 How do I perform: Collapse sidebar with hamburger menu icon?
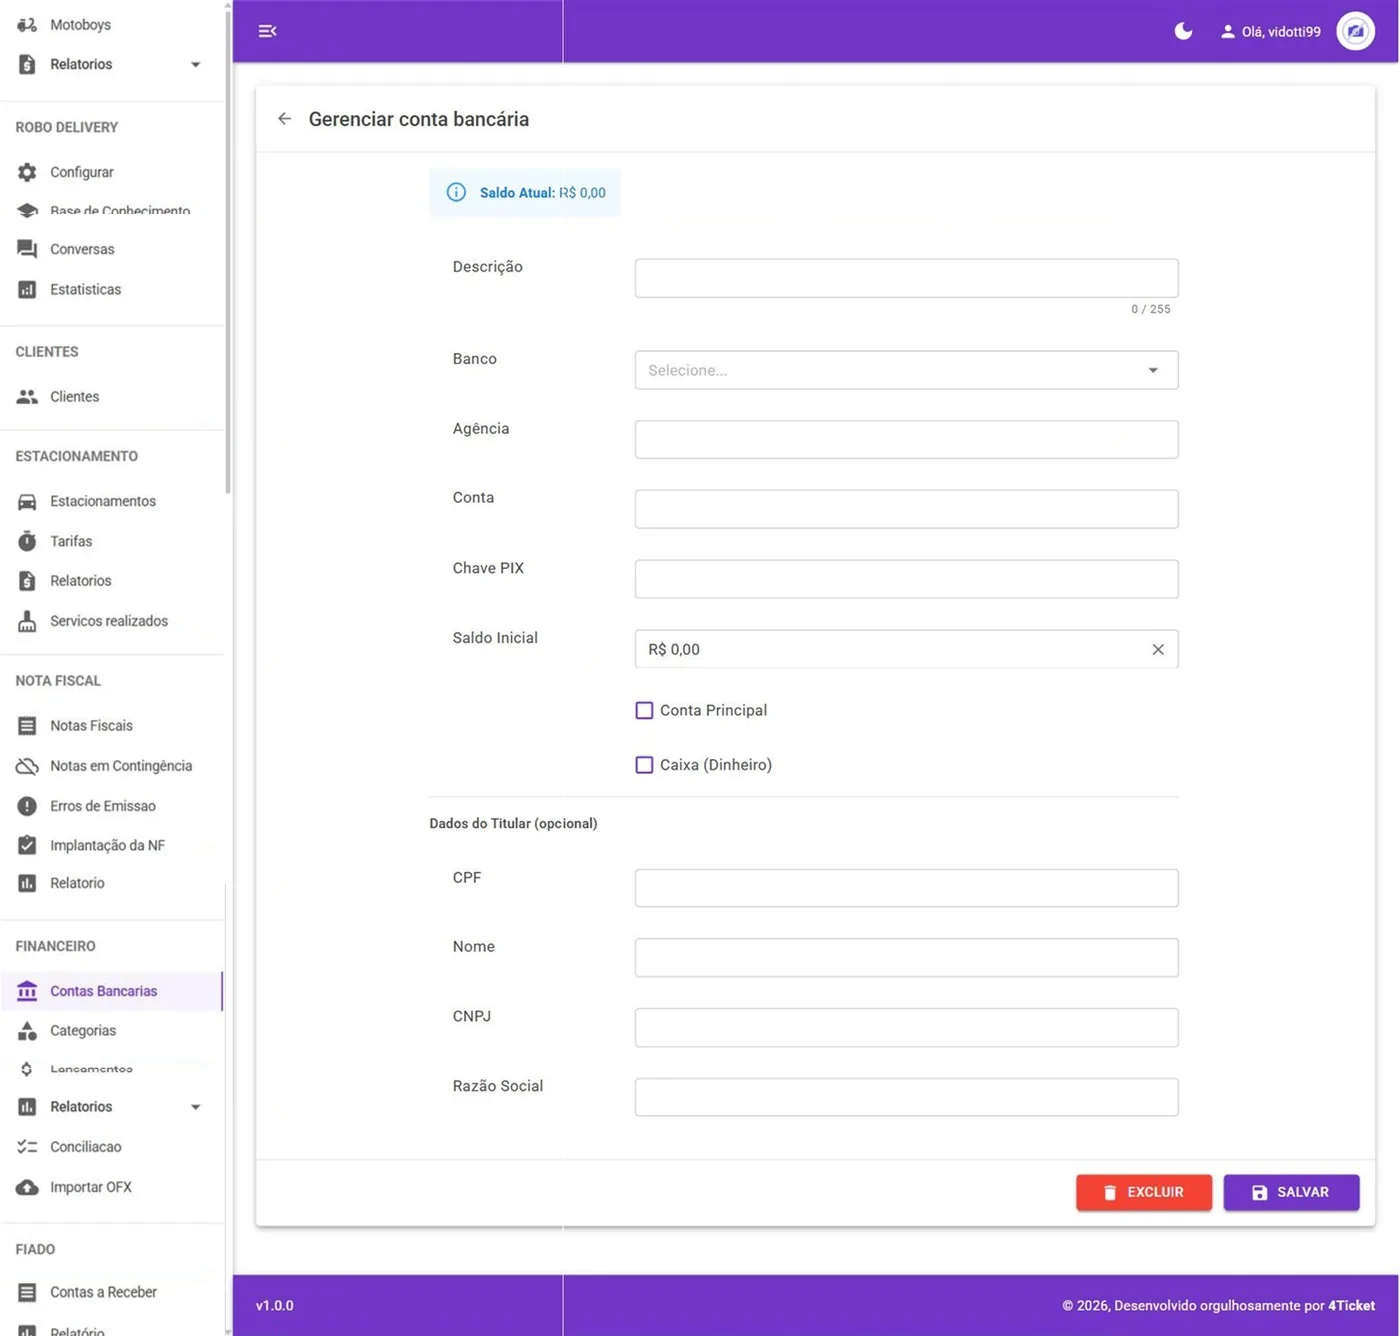coord(267,31)
